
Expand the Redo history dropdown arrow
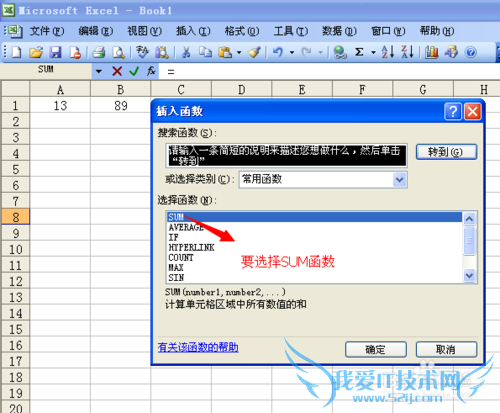pos(321,52)
